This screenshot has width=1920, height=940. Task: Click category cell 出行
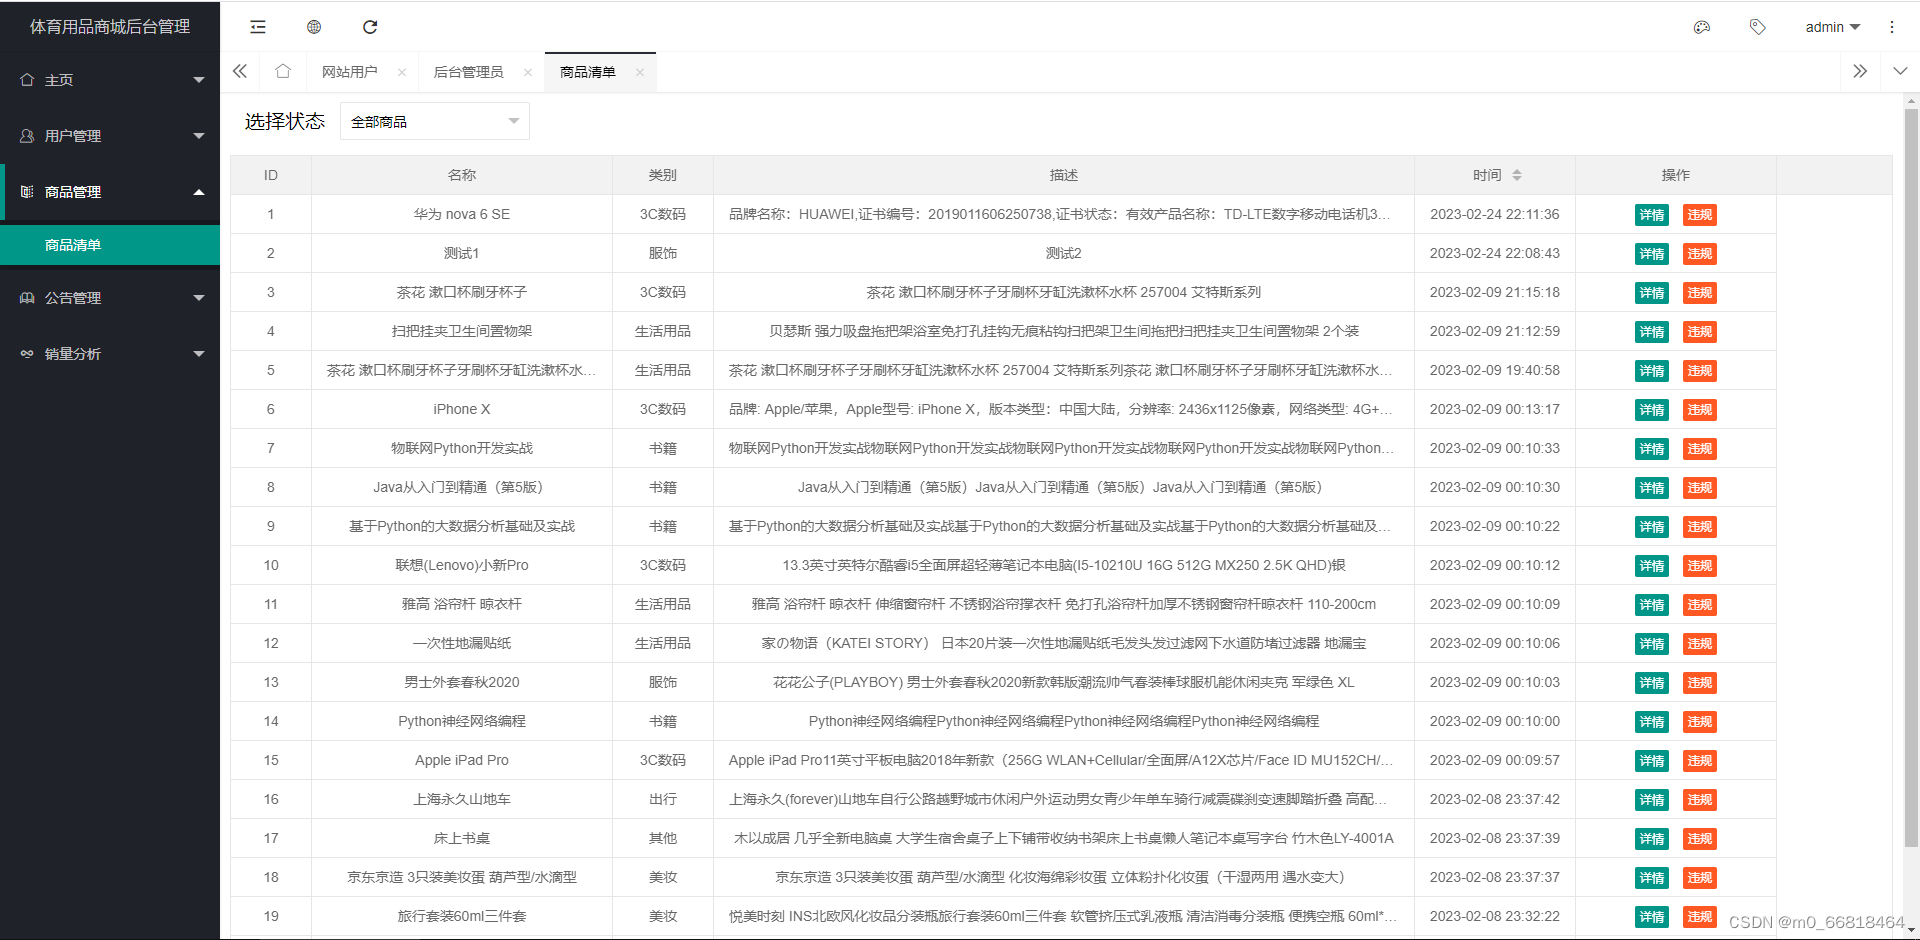click(663, 799)
